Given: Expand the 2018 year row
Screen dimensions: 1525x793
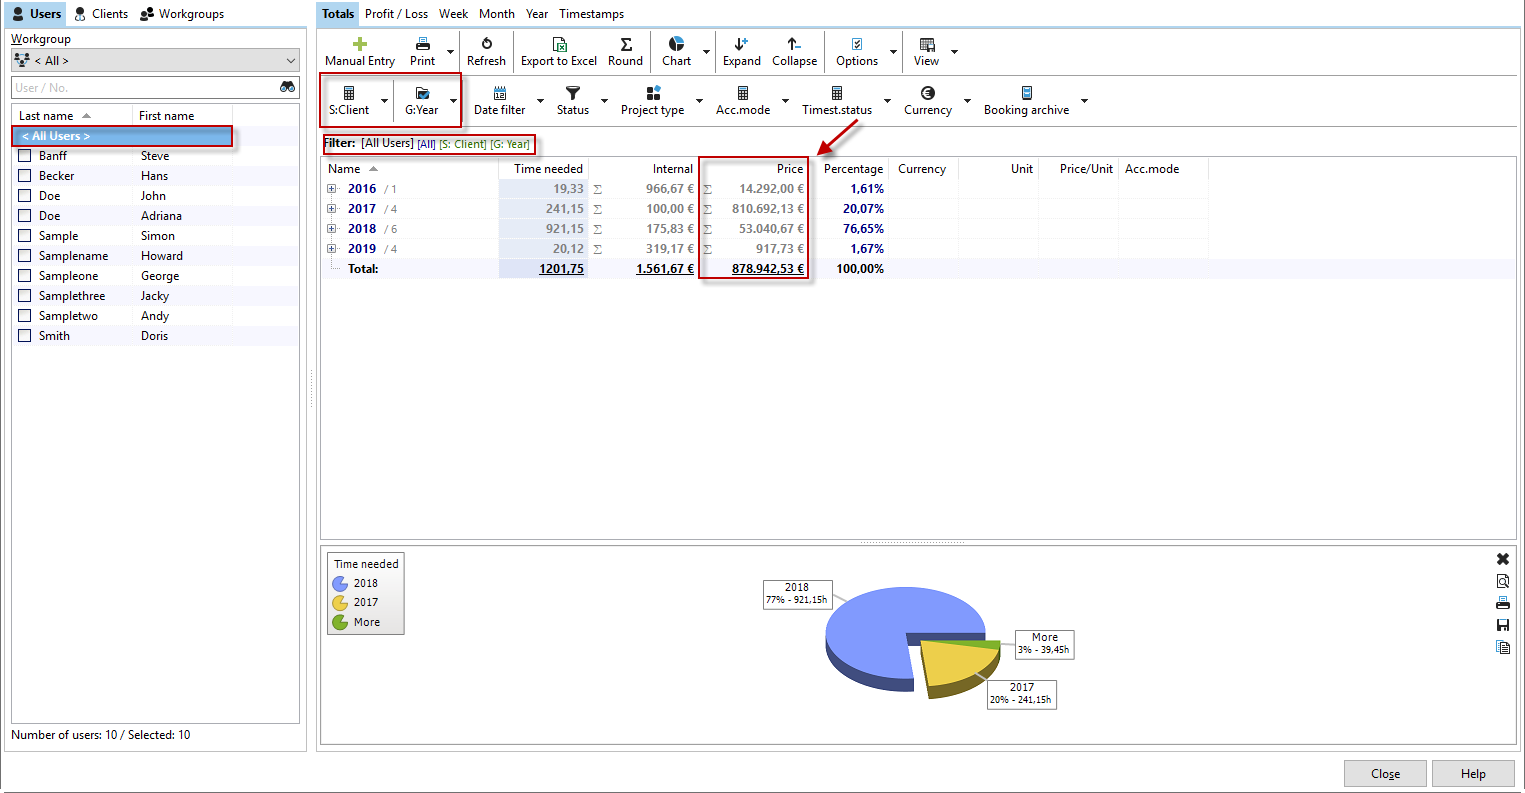Looking at the screenshot, I should click(332, 229).
